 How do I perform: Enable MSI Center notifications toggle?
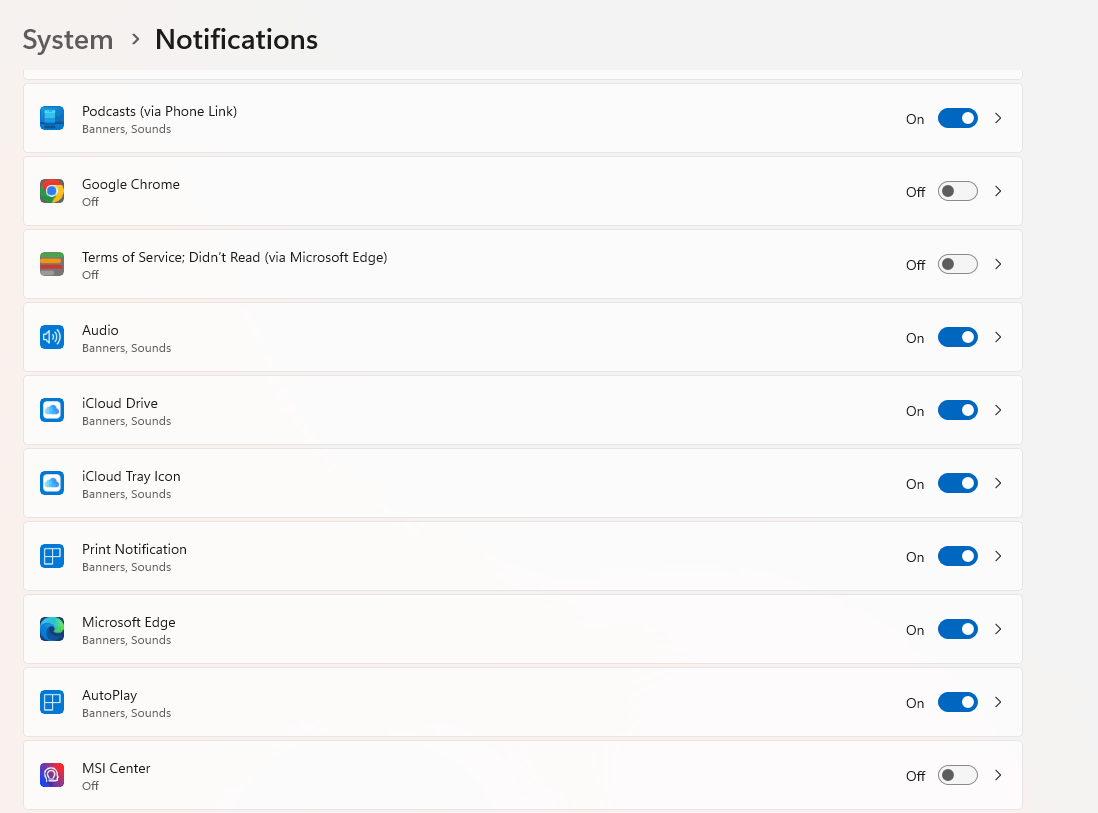click(x=957, y=775)
